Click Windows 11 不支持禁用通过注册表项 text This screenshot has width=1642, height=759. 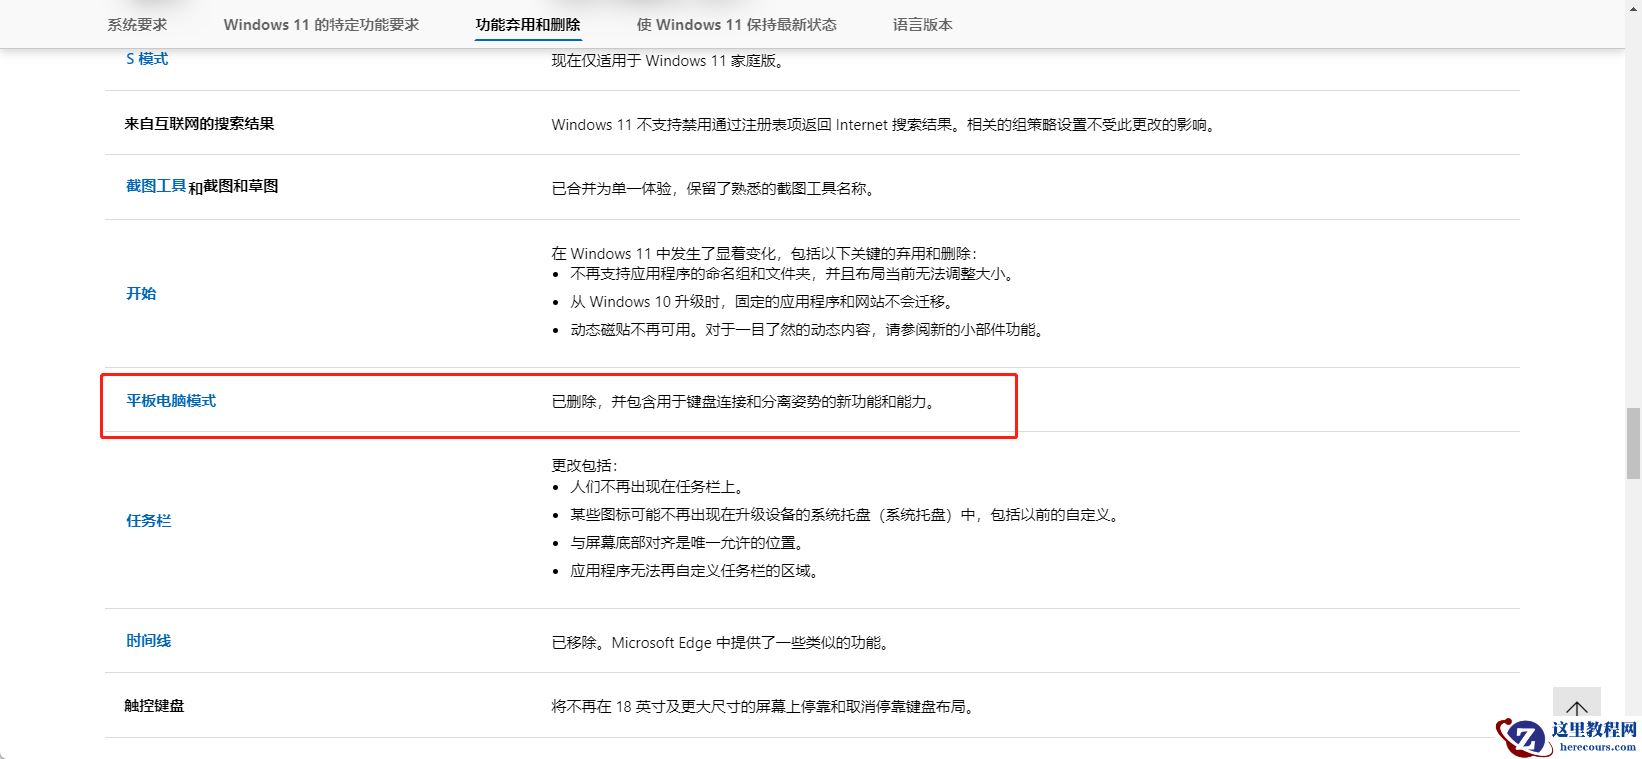pos(885,125)
